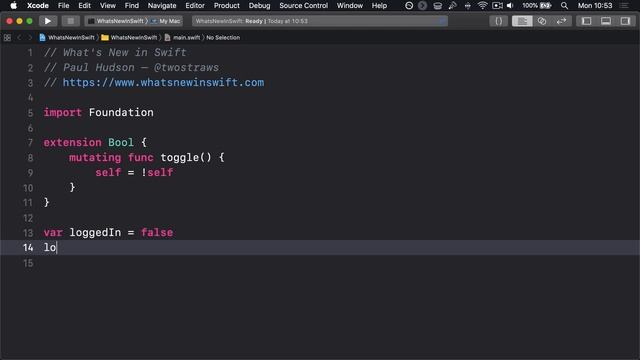Go forward in editor history
Viewport: 640px width, 360px height.
[29, 38]
